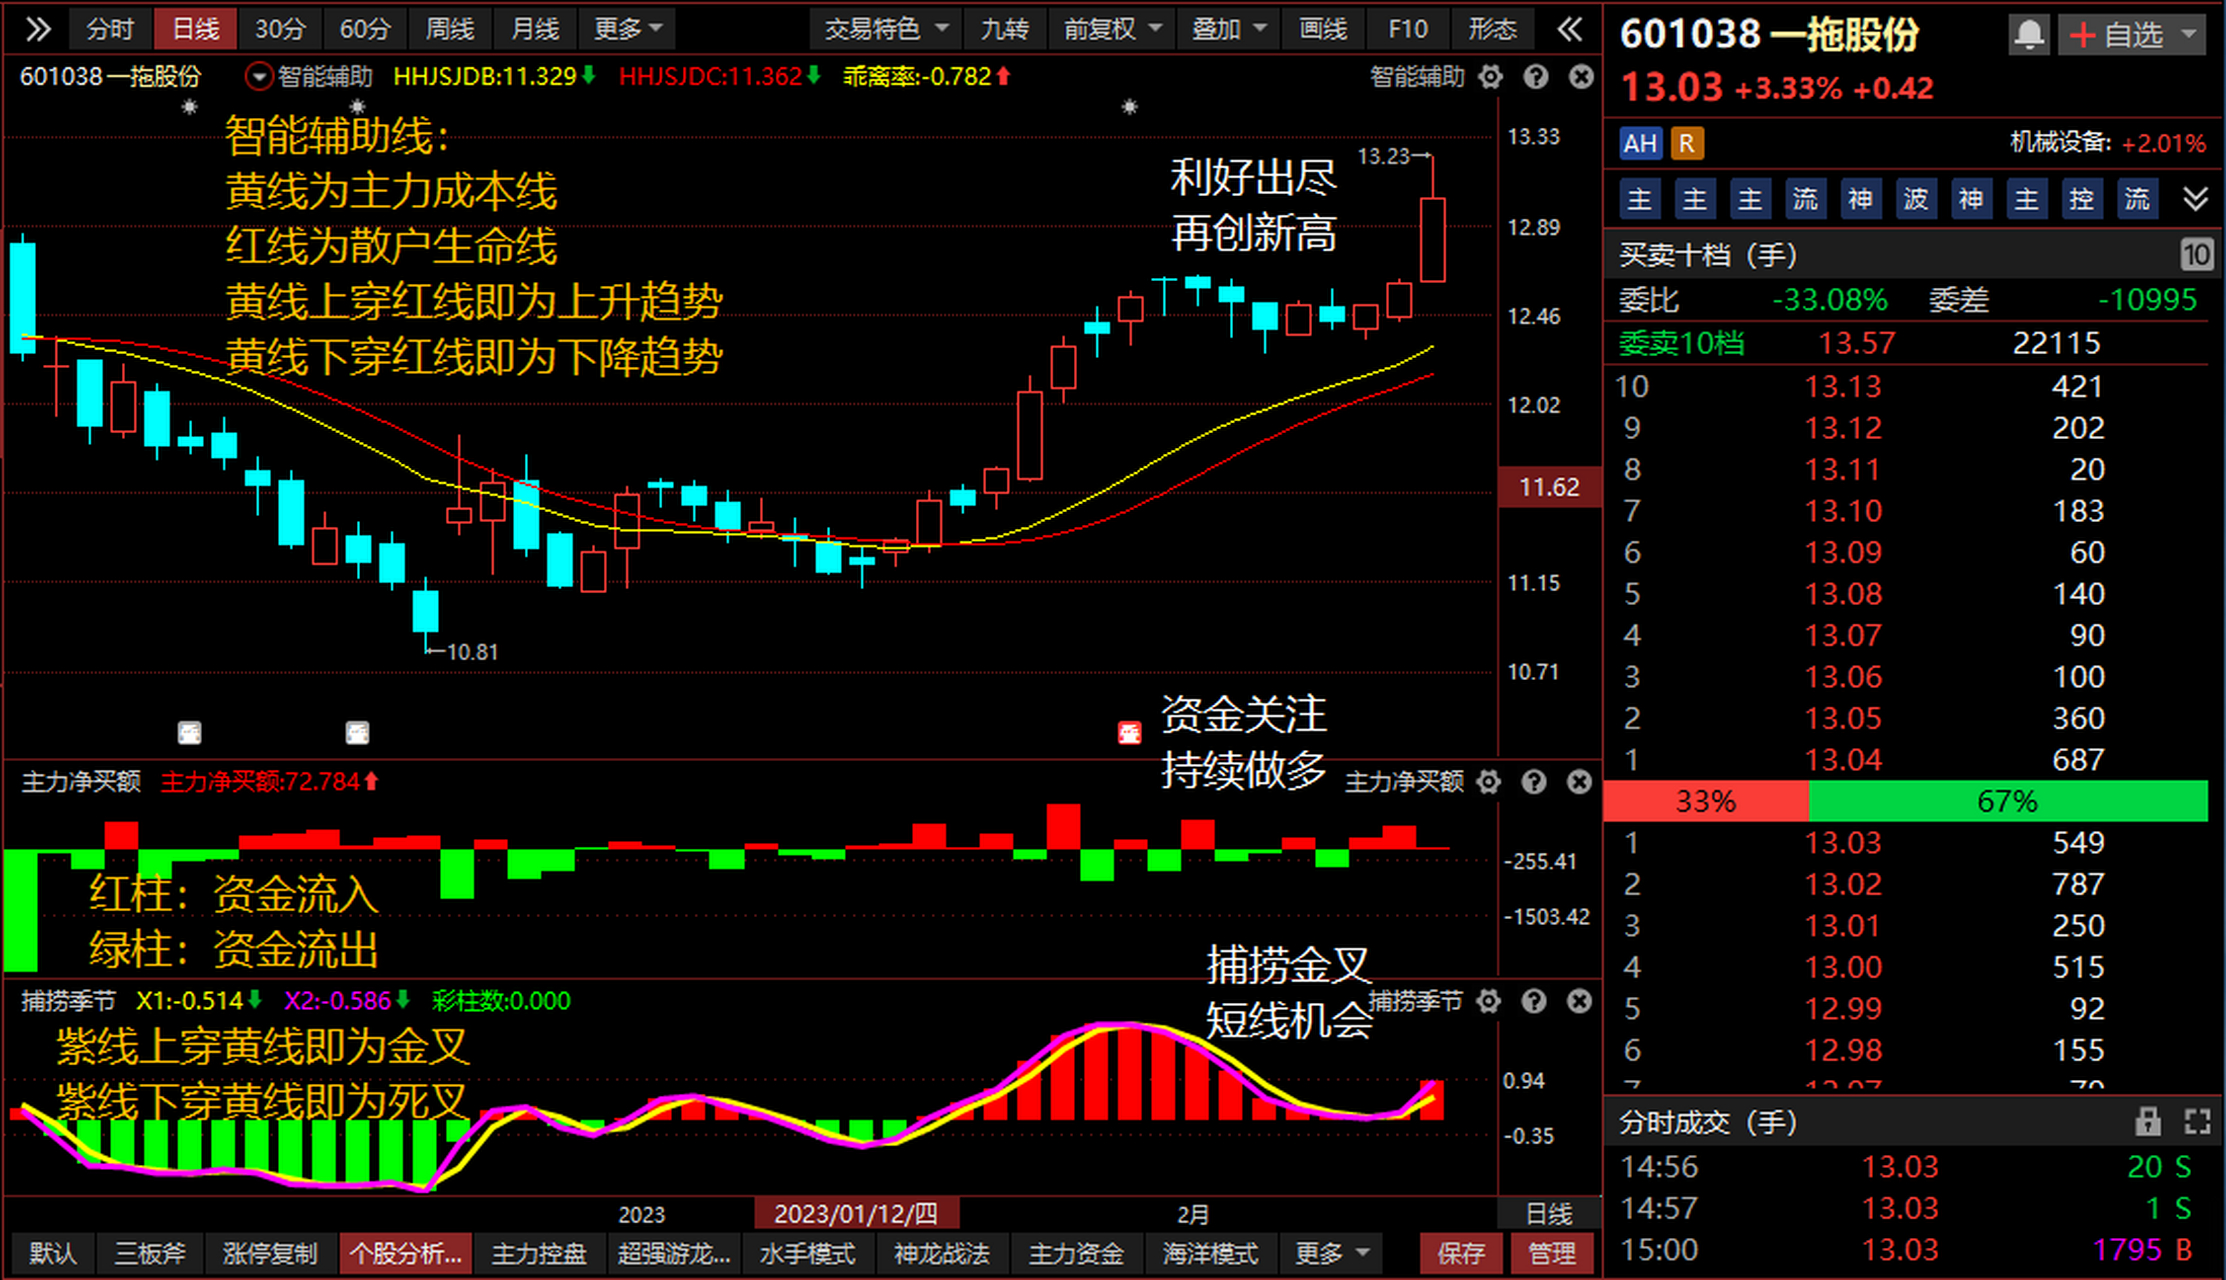Screen dimensions: 2226x1280
Task: Click the lock icon in 分时成交
Action: pyautogui.click(x=2148, y=1122)
